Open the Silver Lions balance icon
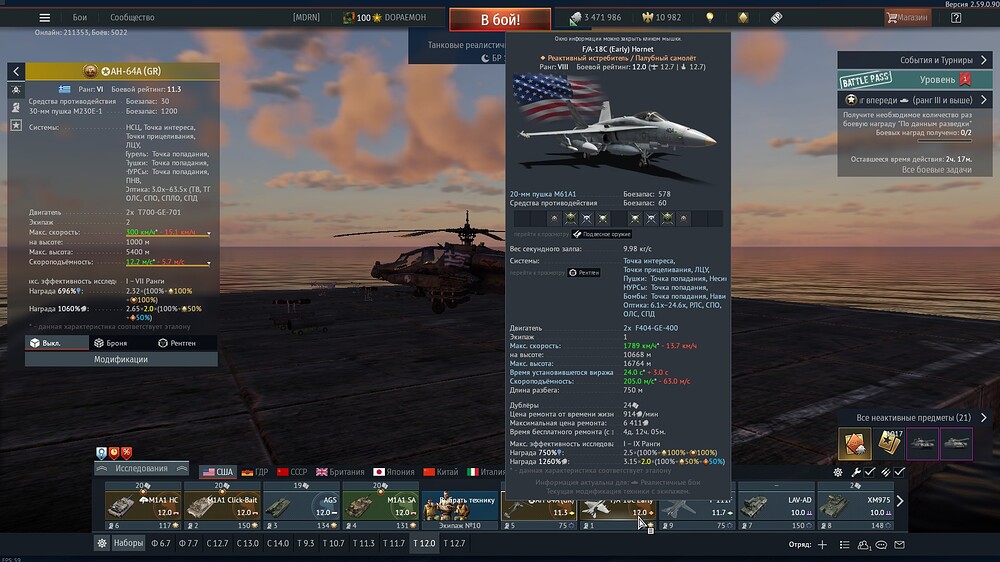The width and height of the screenshot is (1000, 562). 575,18
